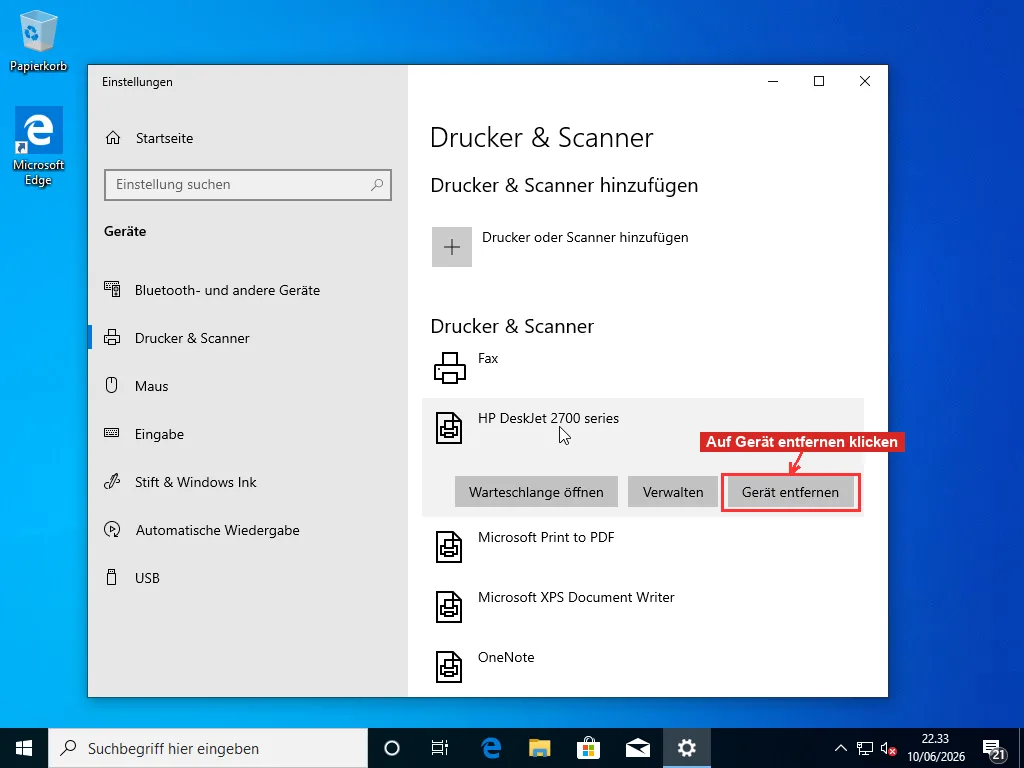Viewport: 1024px width, 768px height.
Task: Click Gerät entfernen button
Action: [x=790, y=492]
